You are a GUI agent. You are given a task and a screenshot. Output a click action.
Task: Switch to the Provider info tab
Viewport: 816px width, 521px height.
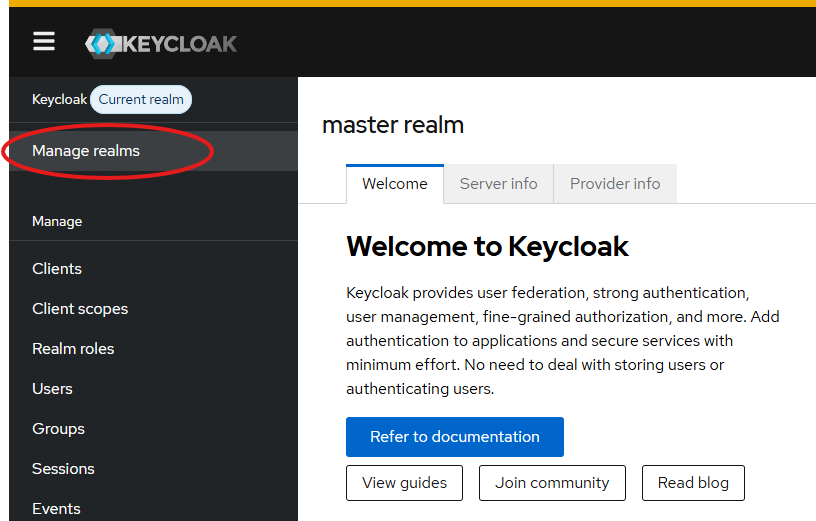click(615, 184)
